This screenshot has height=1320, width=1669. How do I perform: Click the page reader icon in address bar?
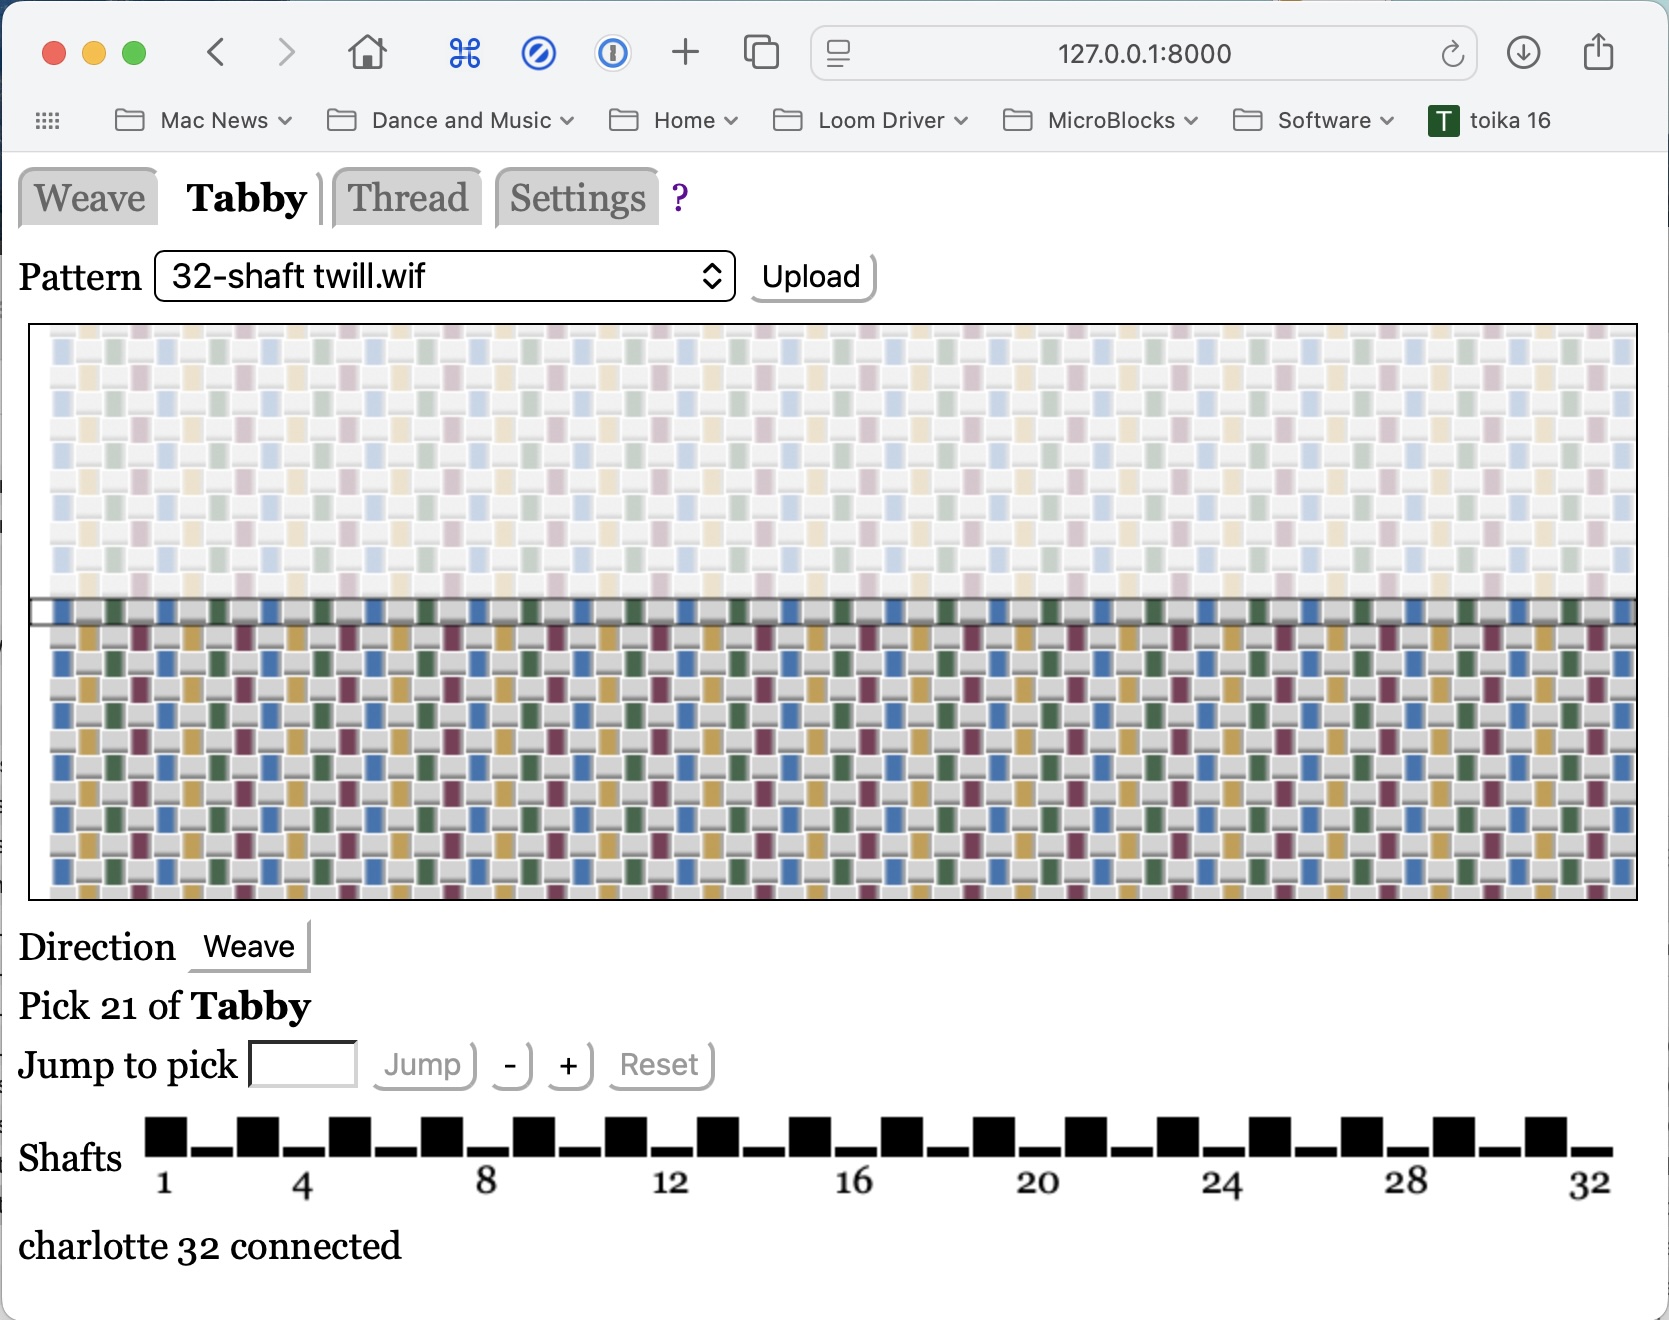pyautogui.click(x=839, y=54)
